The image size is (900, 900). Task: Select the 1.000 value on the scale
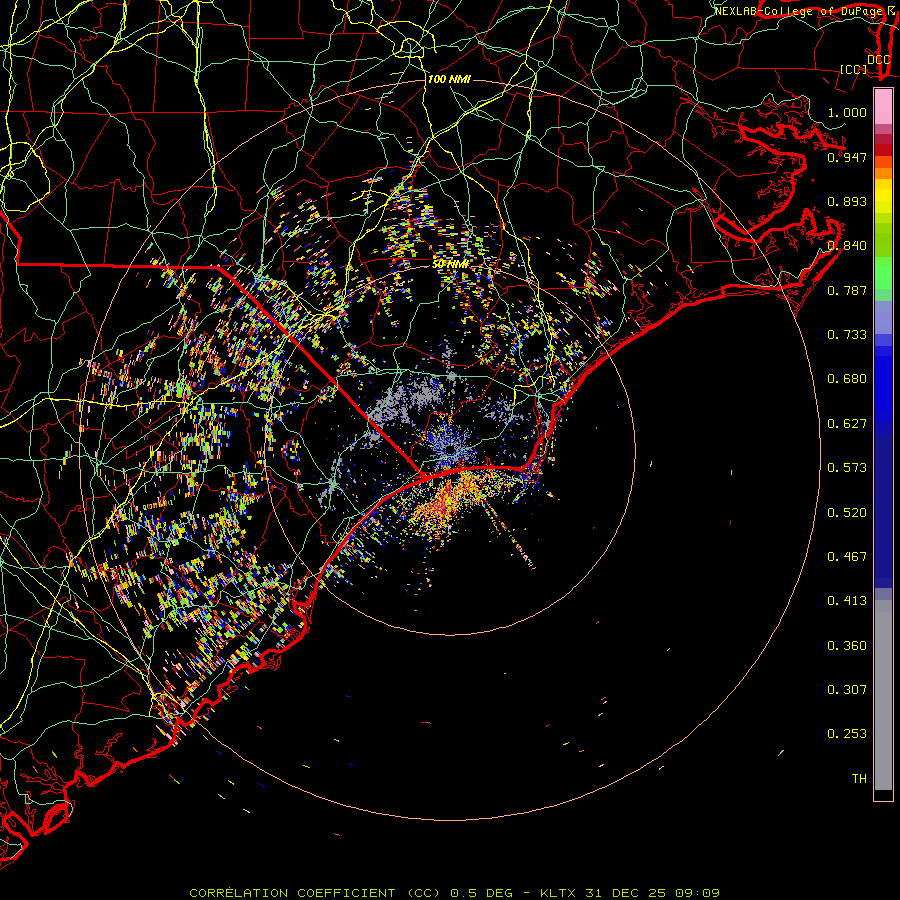847,112
